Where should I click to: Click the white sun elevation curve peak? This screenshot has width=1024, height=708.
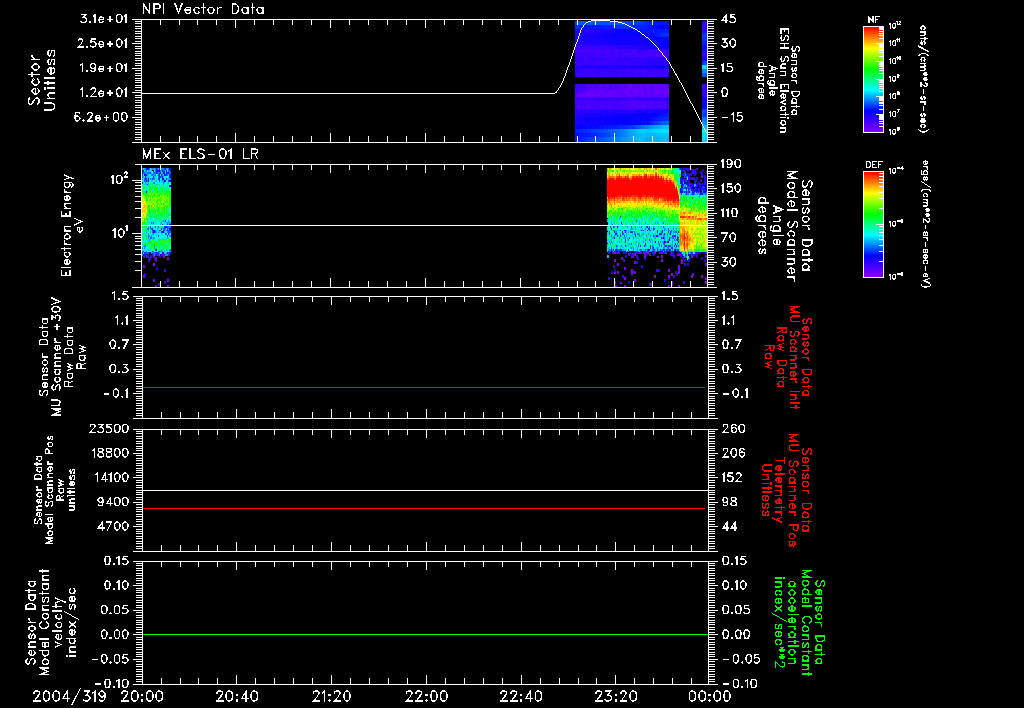click(601, 21)
